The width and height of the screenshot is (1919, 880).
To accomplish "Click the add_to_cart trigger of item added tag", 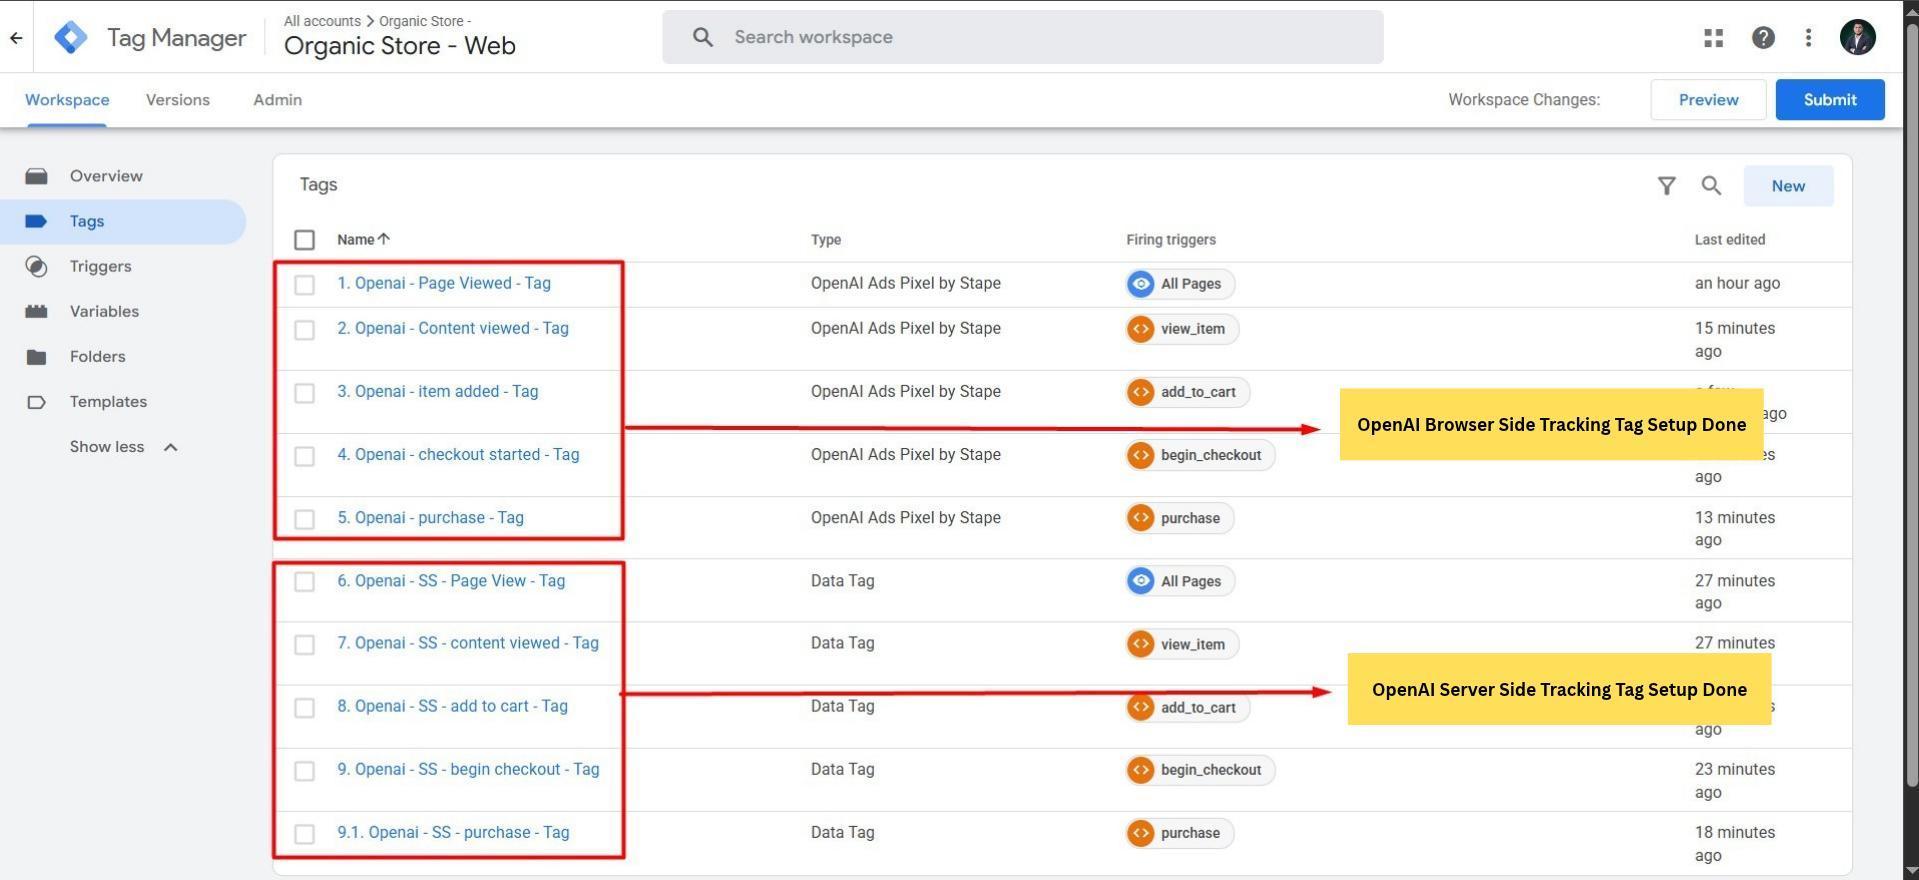I will click(1188, 392).
